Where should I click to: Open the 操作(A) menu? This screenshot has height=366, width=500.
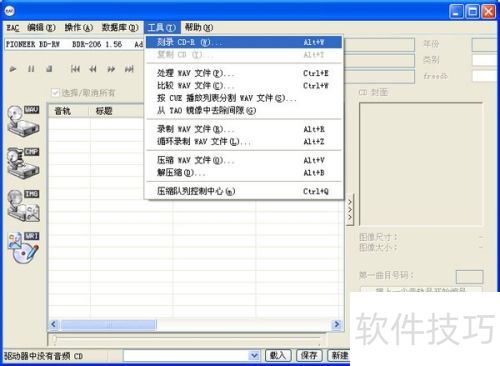click(79, 28)
